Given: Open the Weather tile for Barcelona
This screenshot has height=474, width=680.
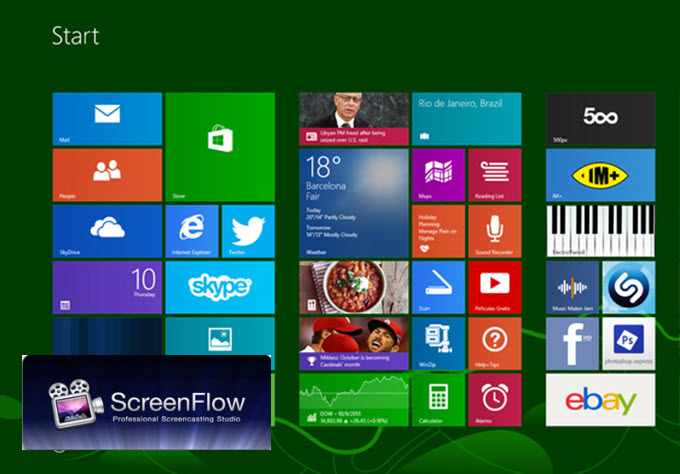Looking at the screenshot, I should 354,203.
